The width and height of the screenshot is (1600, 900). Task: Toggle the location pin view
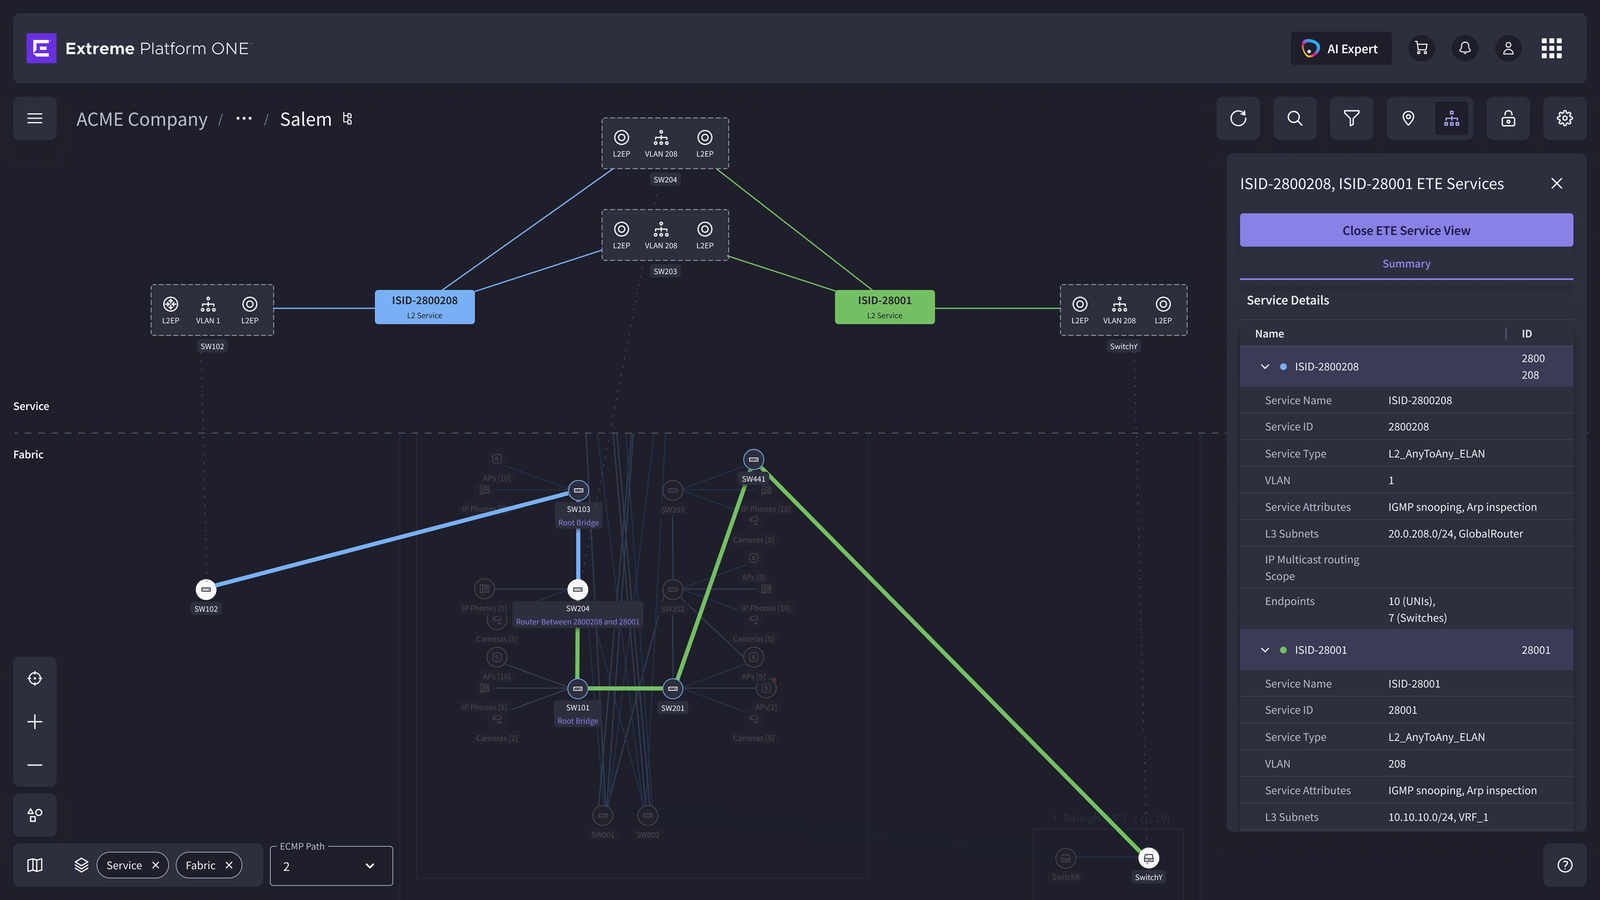point(1408,119)
